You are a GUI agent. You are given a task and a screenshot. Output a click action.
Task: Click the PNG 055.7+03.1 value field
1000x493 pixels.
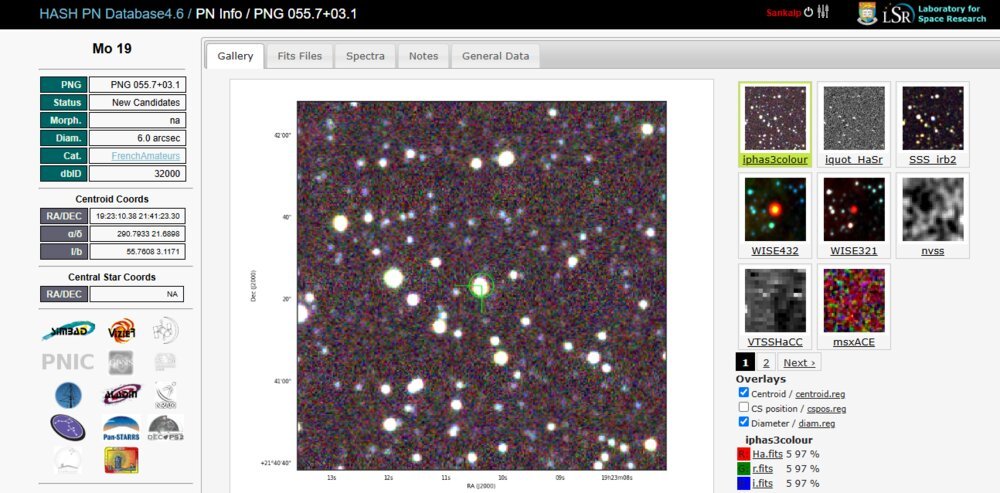point(138,85)
